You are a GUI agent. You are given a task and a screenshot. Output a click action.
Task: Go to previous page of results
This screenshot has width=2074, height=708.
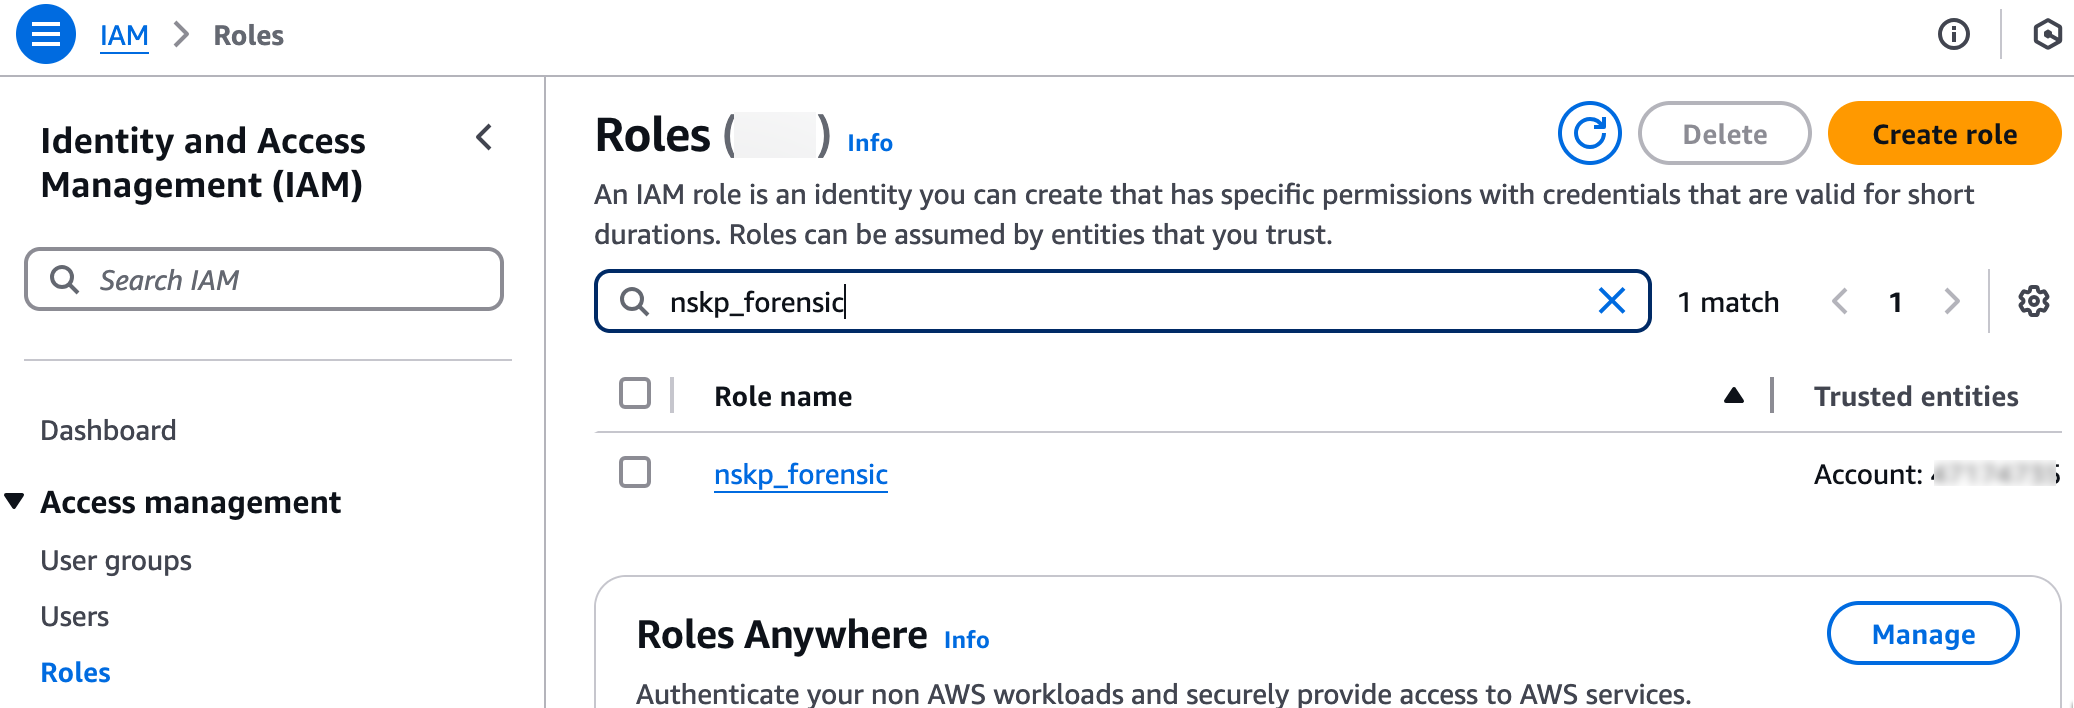(x=1839, y=301)
